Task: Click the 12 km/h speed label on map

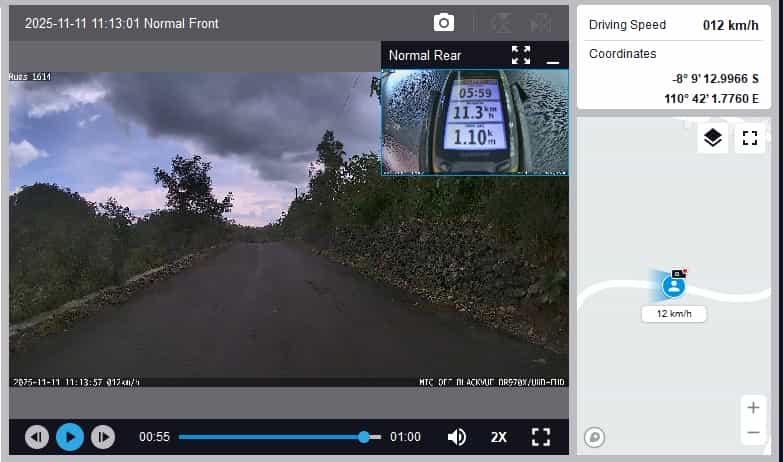Action: click(674, 314)
